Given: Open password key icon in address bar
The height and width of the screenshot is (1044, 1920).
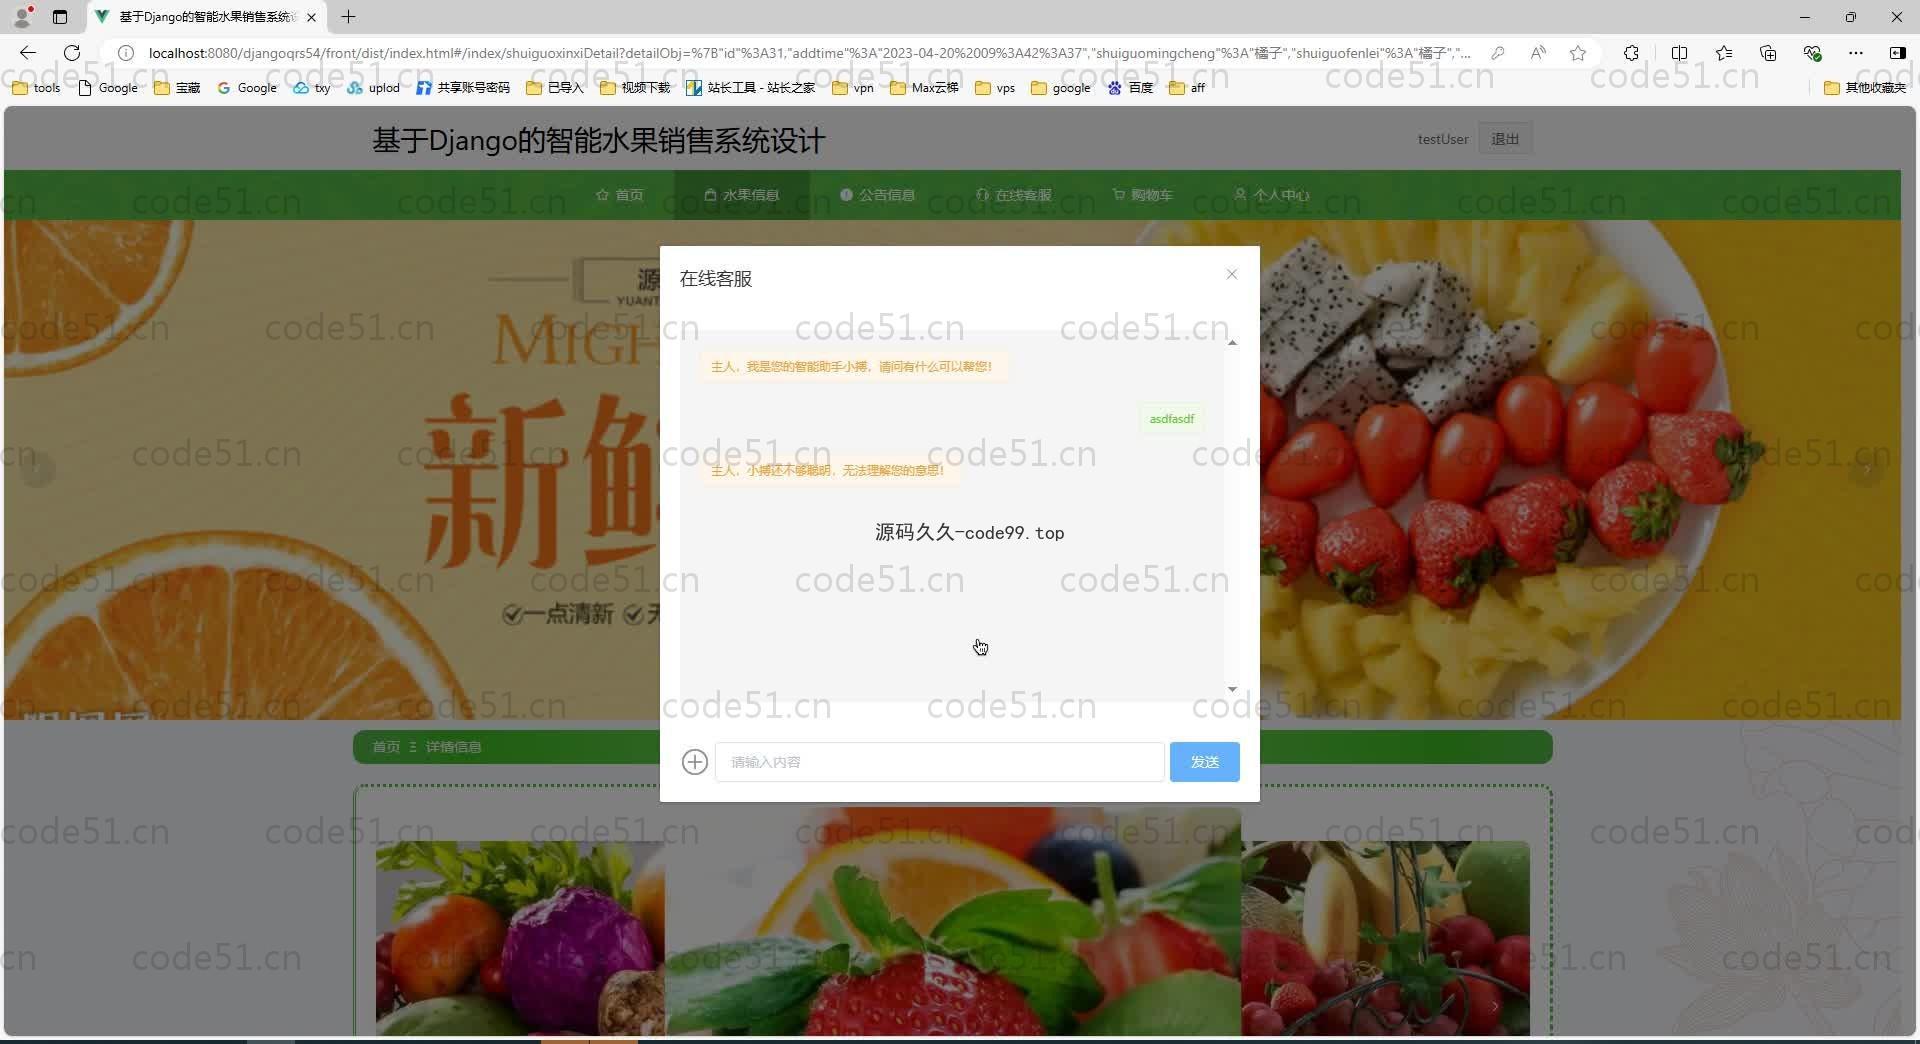Looking at the screenshot, I should [x=1497, y=53].
